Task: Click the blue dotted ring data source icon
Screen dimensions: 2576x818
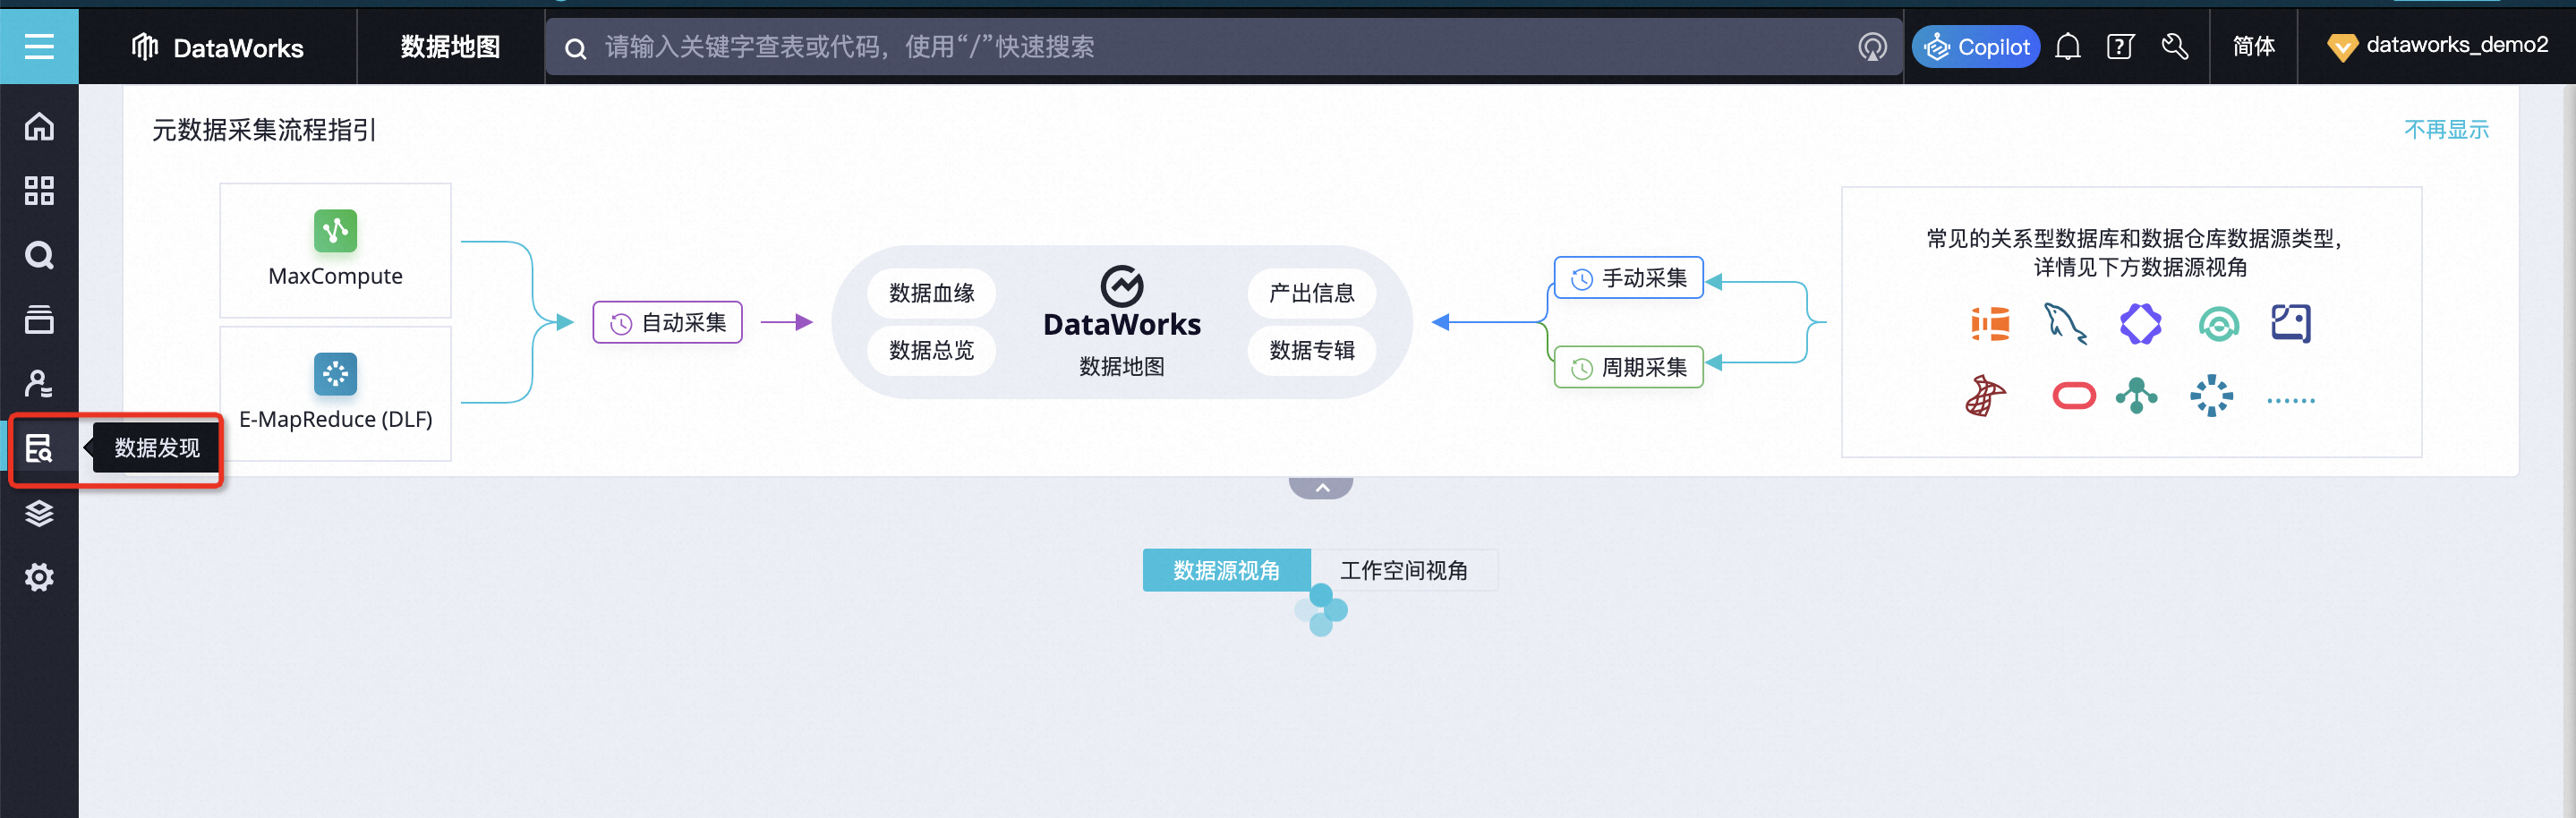Action: click(2211, 396)
